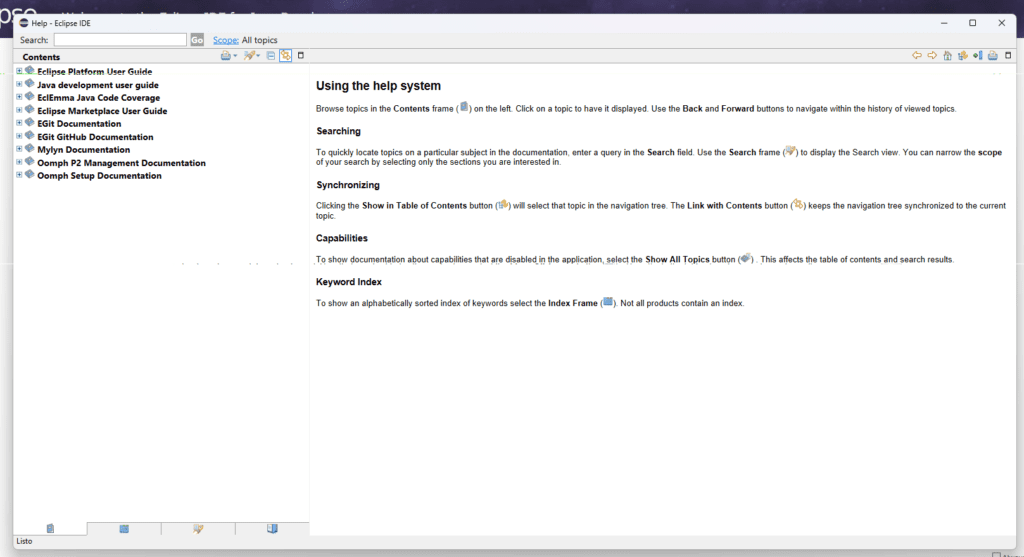Expand Mylyn Documentation node
This screenshot has height=557, width=1024.
point(19,149)
